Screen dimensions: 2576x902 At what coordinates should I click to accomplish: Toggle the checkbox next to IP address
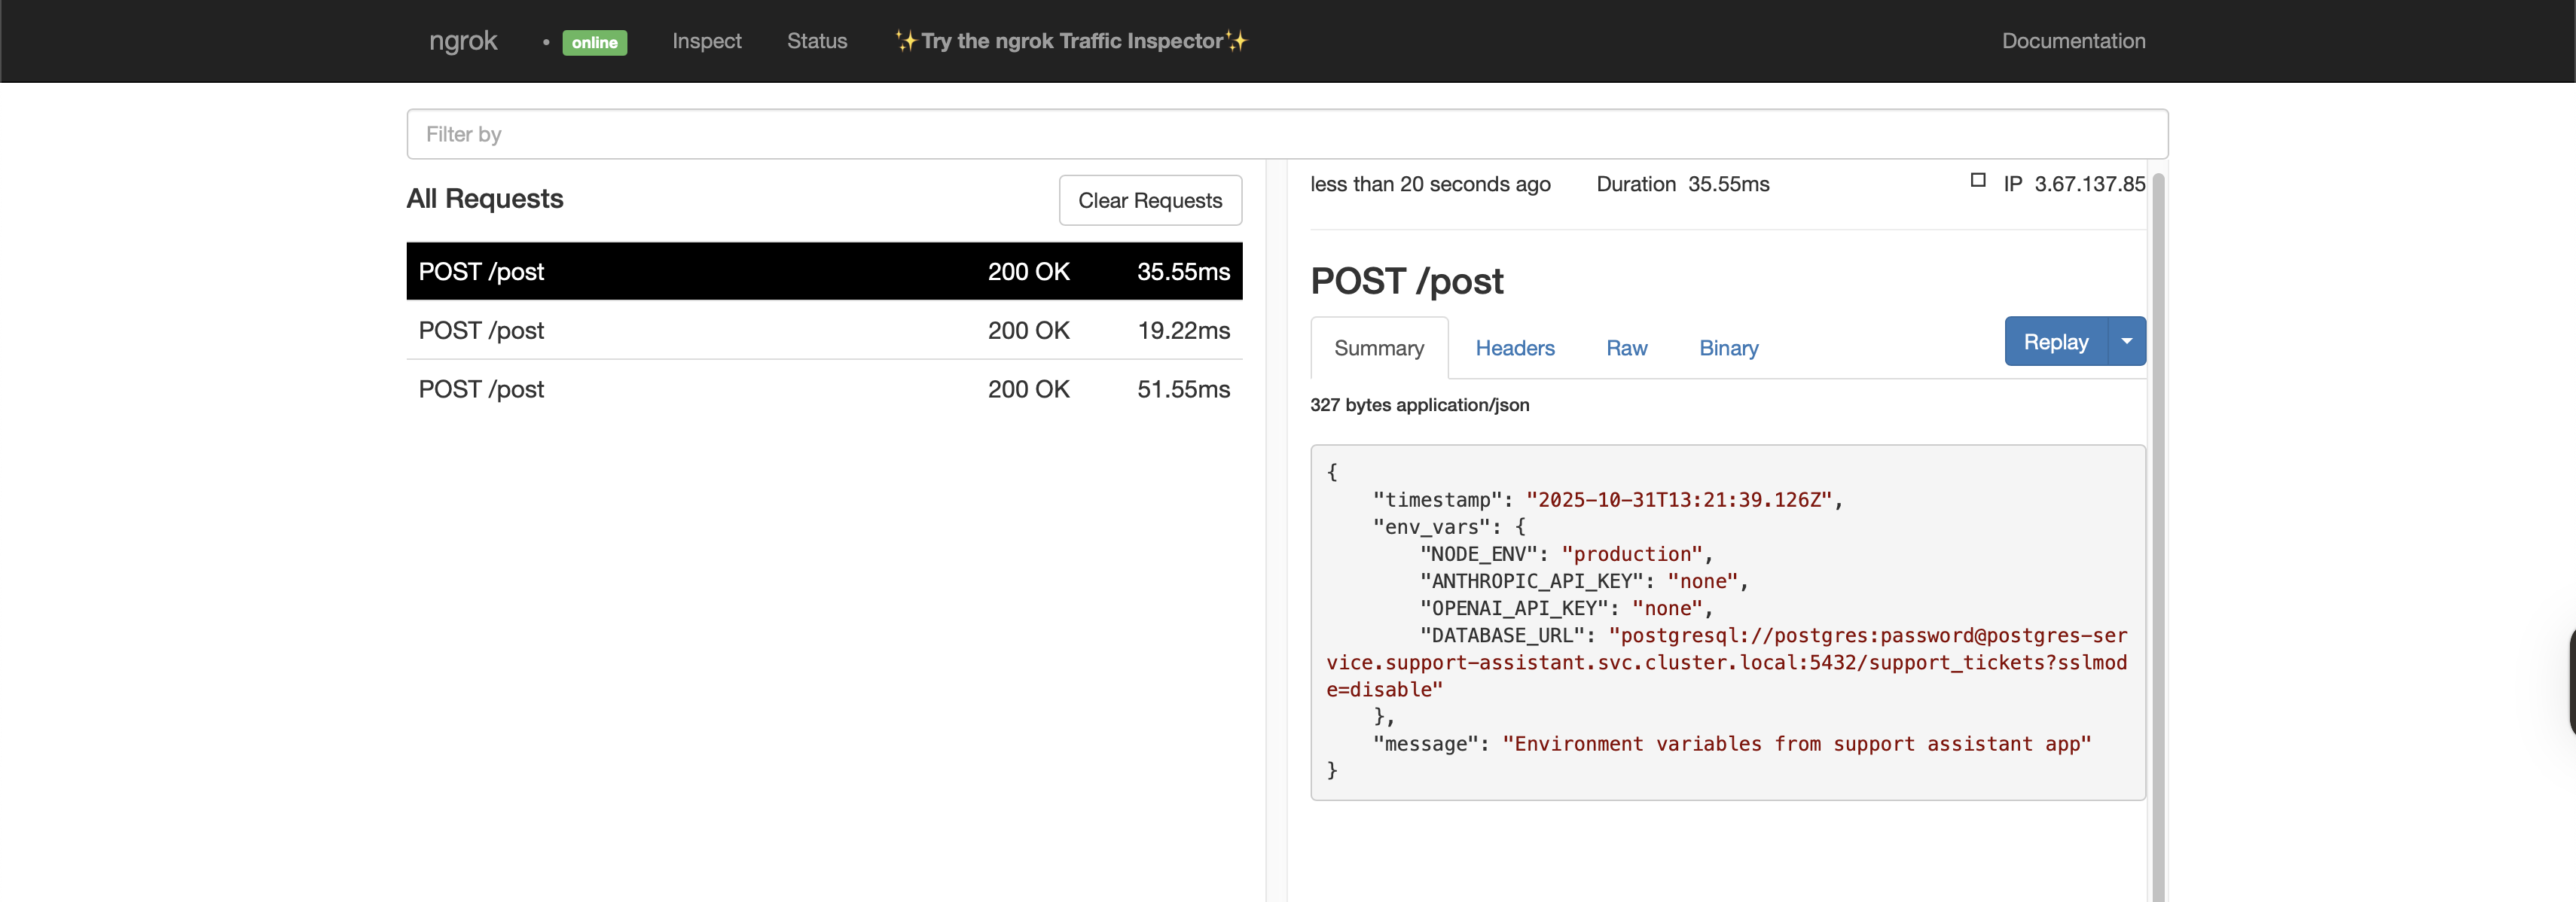coord(1977,181)
